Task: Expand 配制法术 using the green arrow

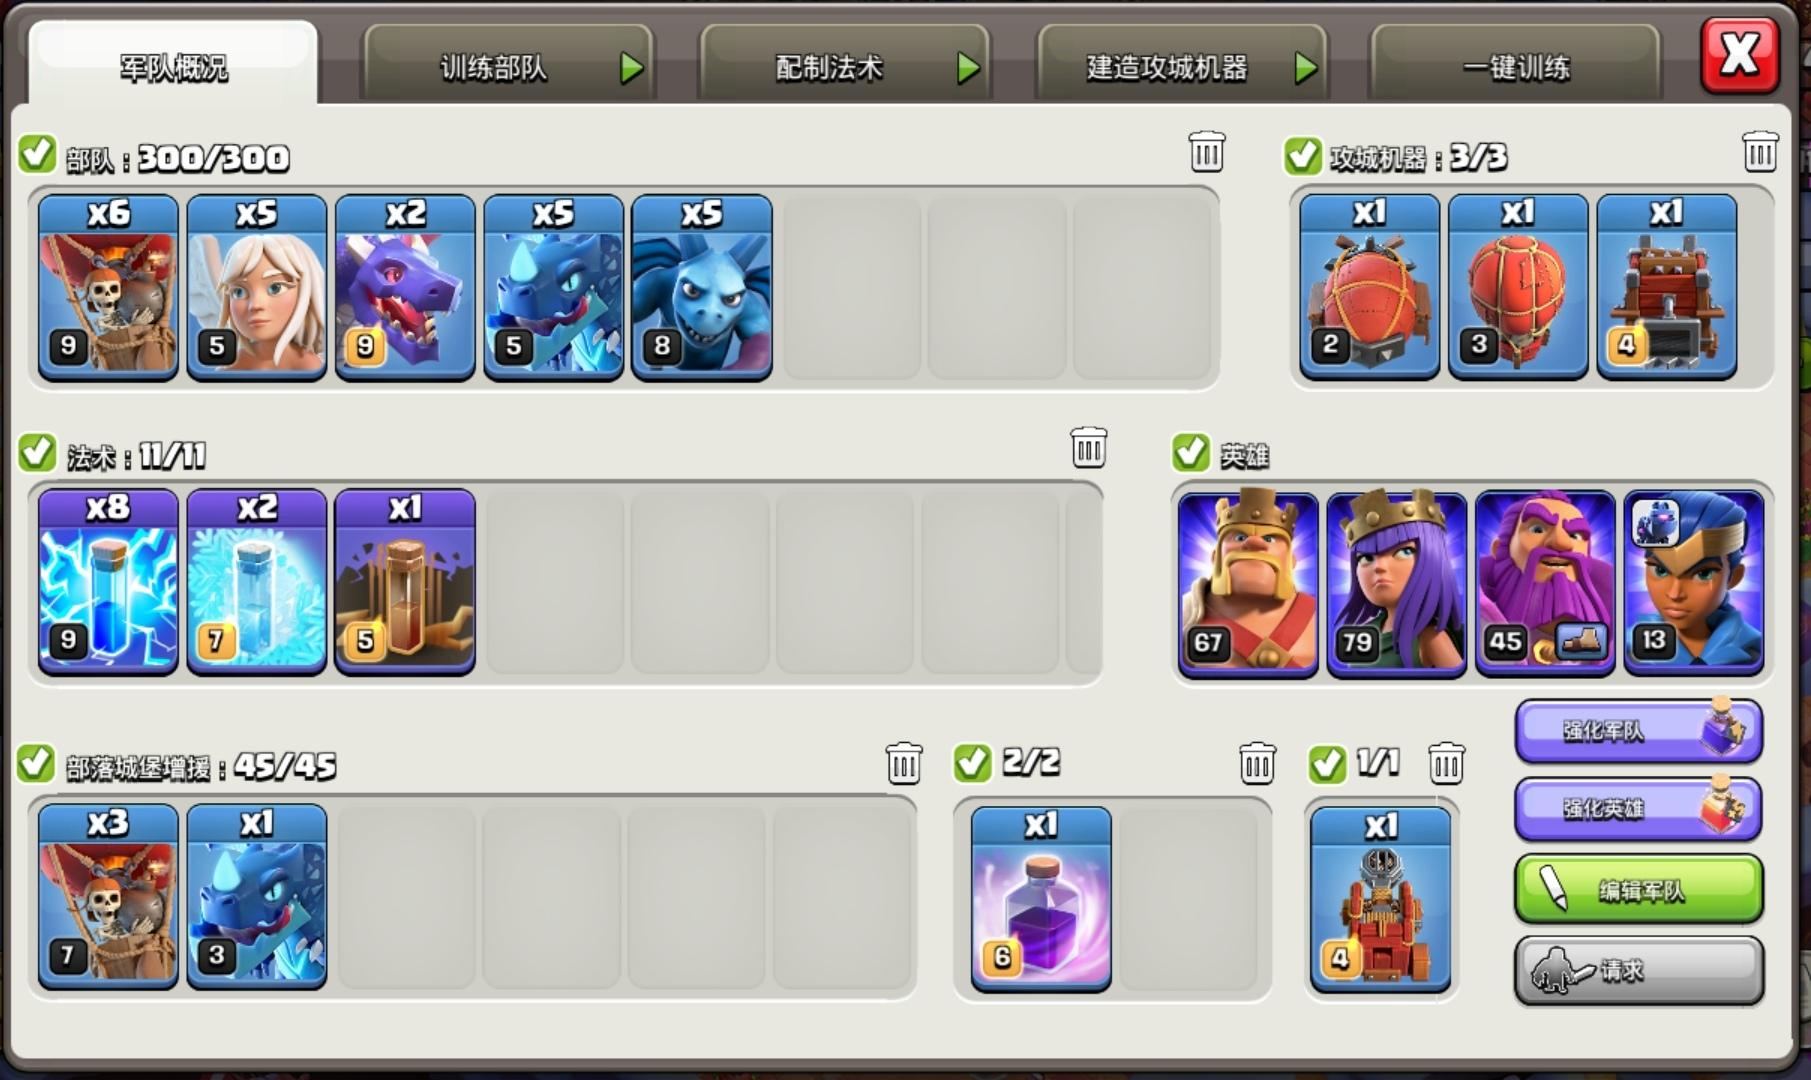Action: click(968, 68)
